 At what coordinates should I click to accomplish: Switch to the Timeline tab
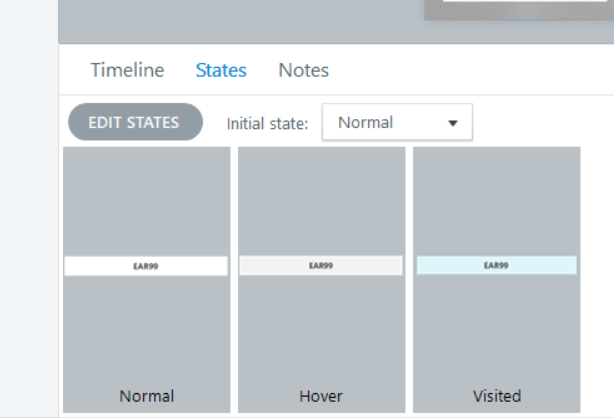(127, 70)
